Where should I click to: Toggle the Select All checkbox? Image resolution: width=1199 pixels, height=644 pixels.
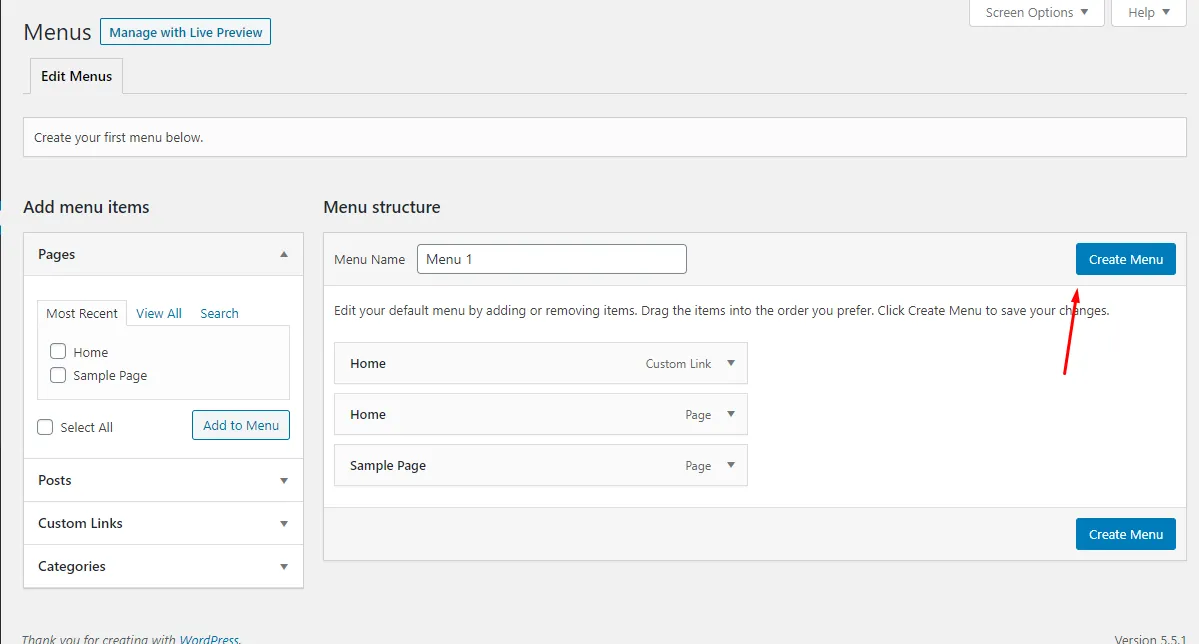(45, 427)
